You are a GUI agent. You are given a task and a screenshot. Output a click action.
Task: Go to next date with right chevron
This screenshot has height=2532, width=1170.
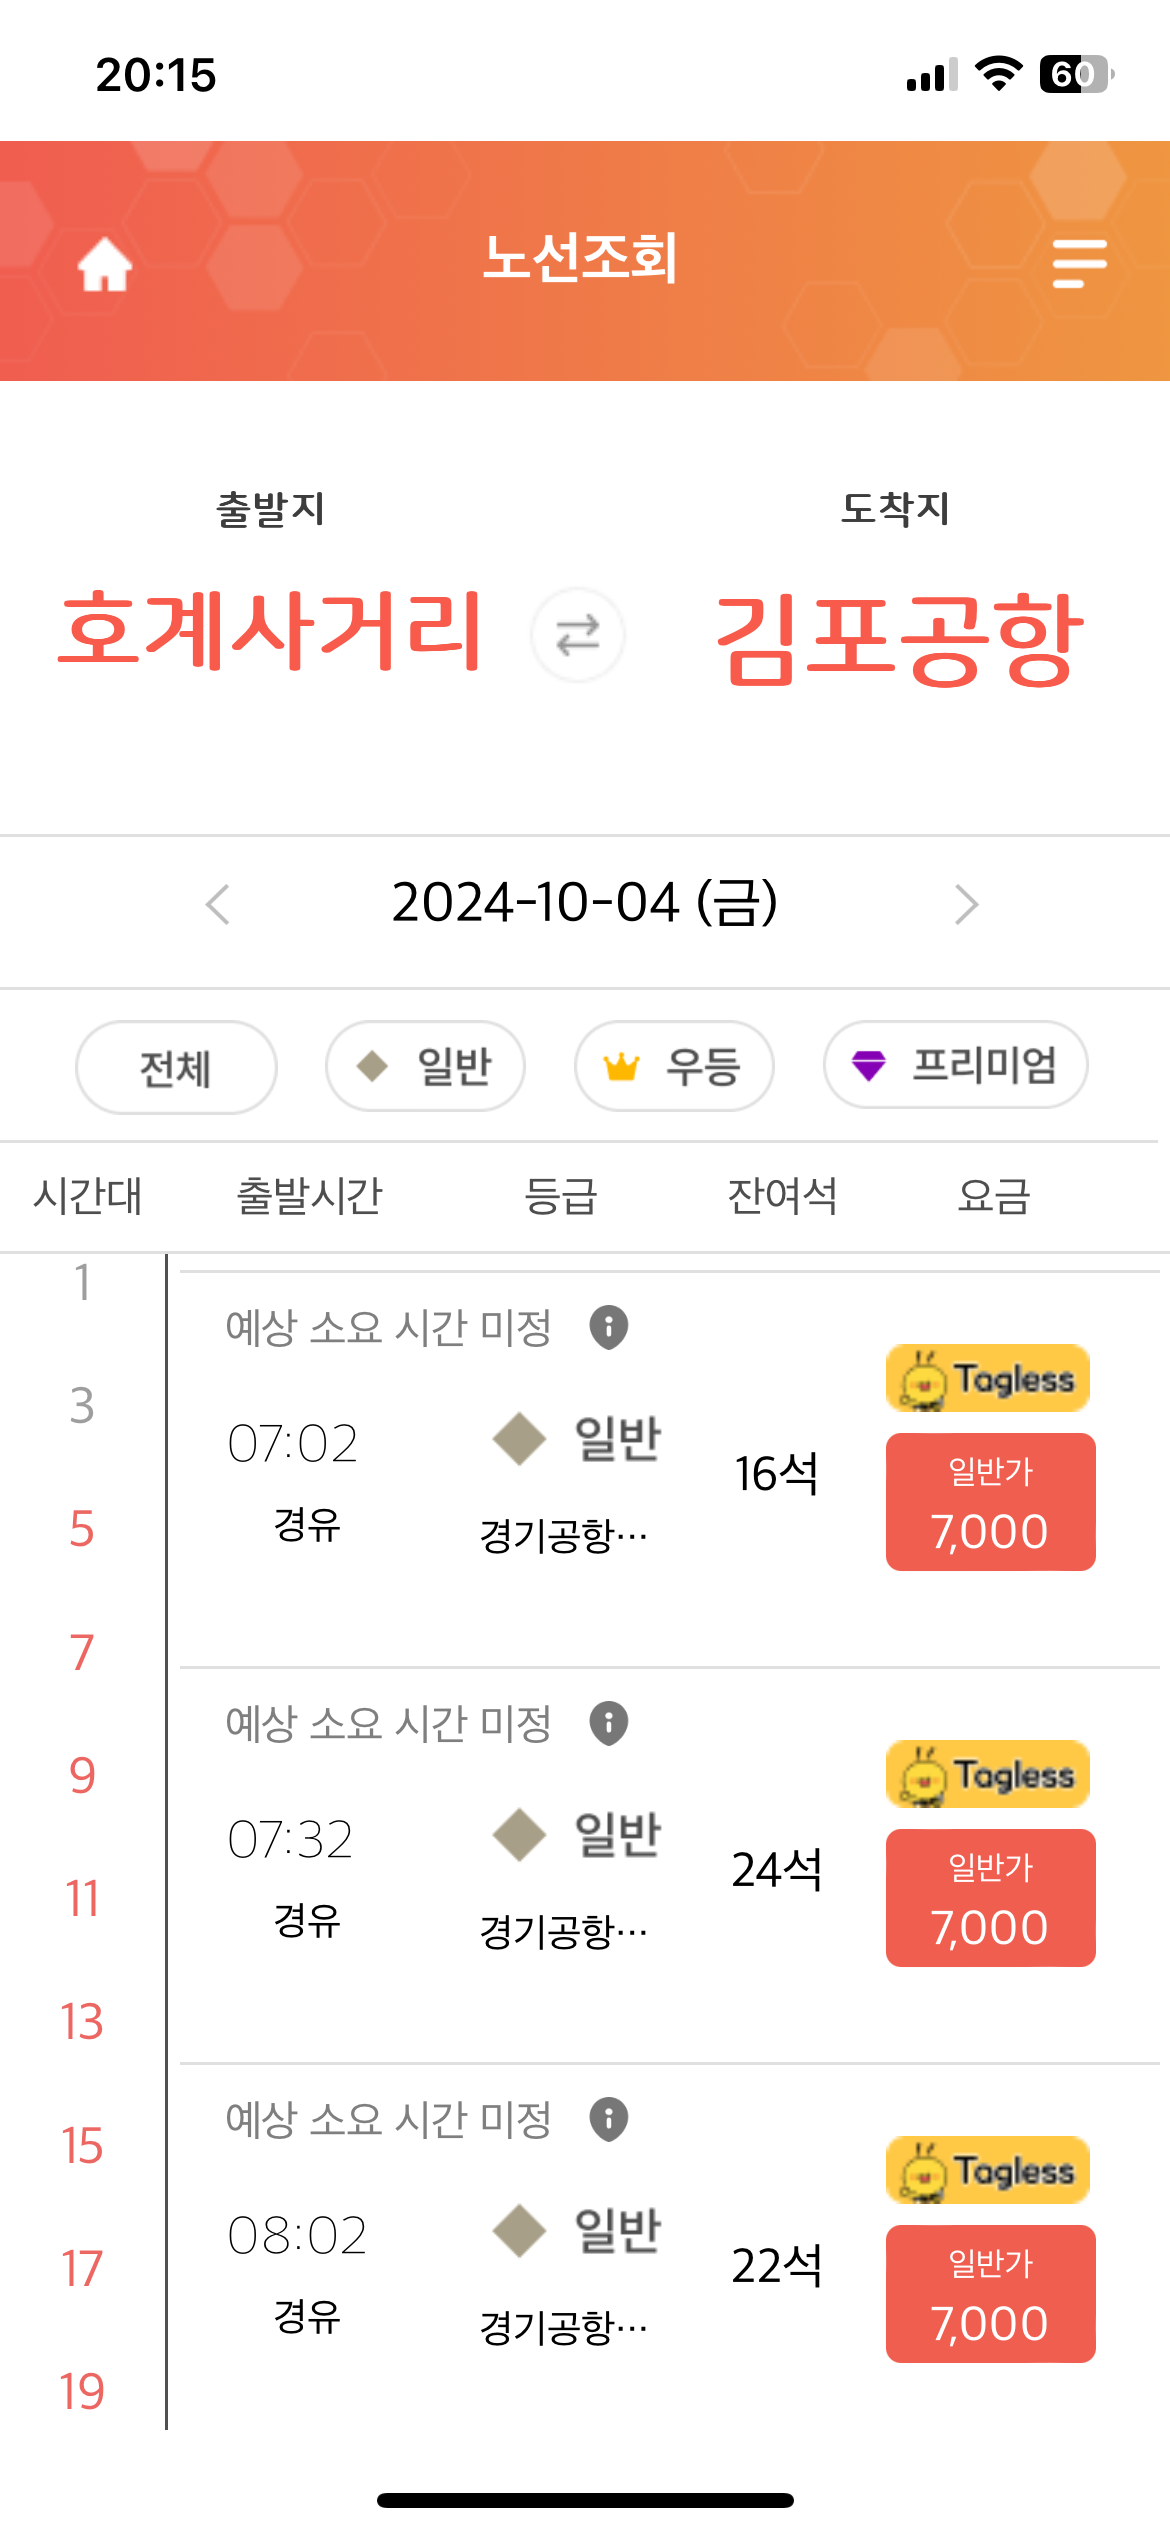tap(965, 905)
